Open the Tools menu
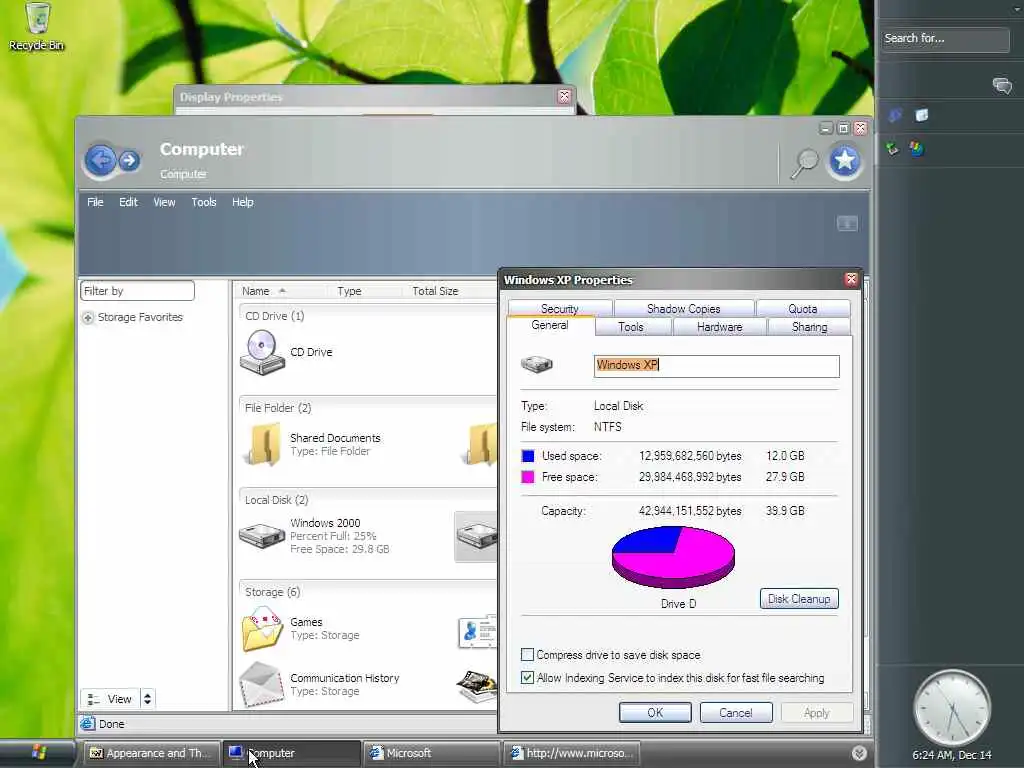Screen dimensions: 1024x768 pyautogui.click(x=204, y=202)
